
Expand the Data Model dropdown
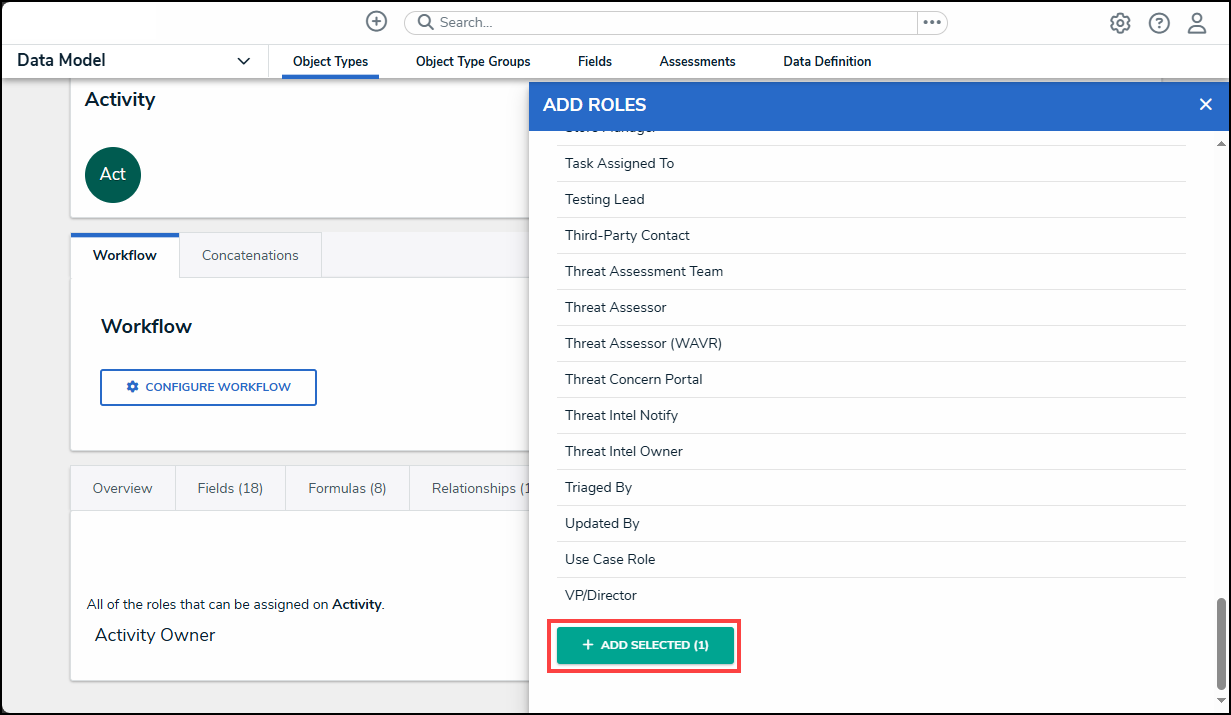click(243, 62)
